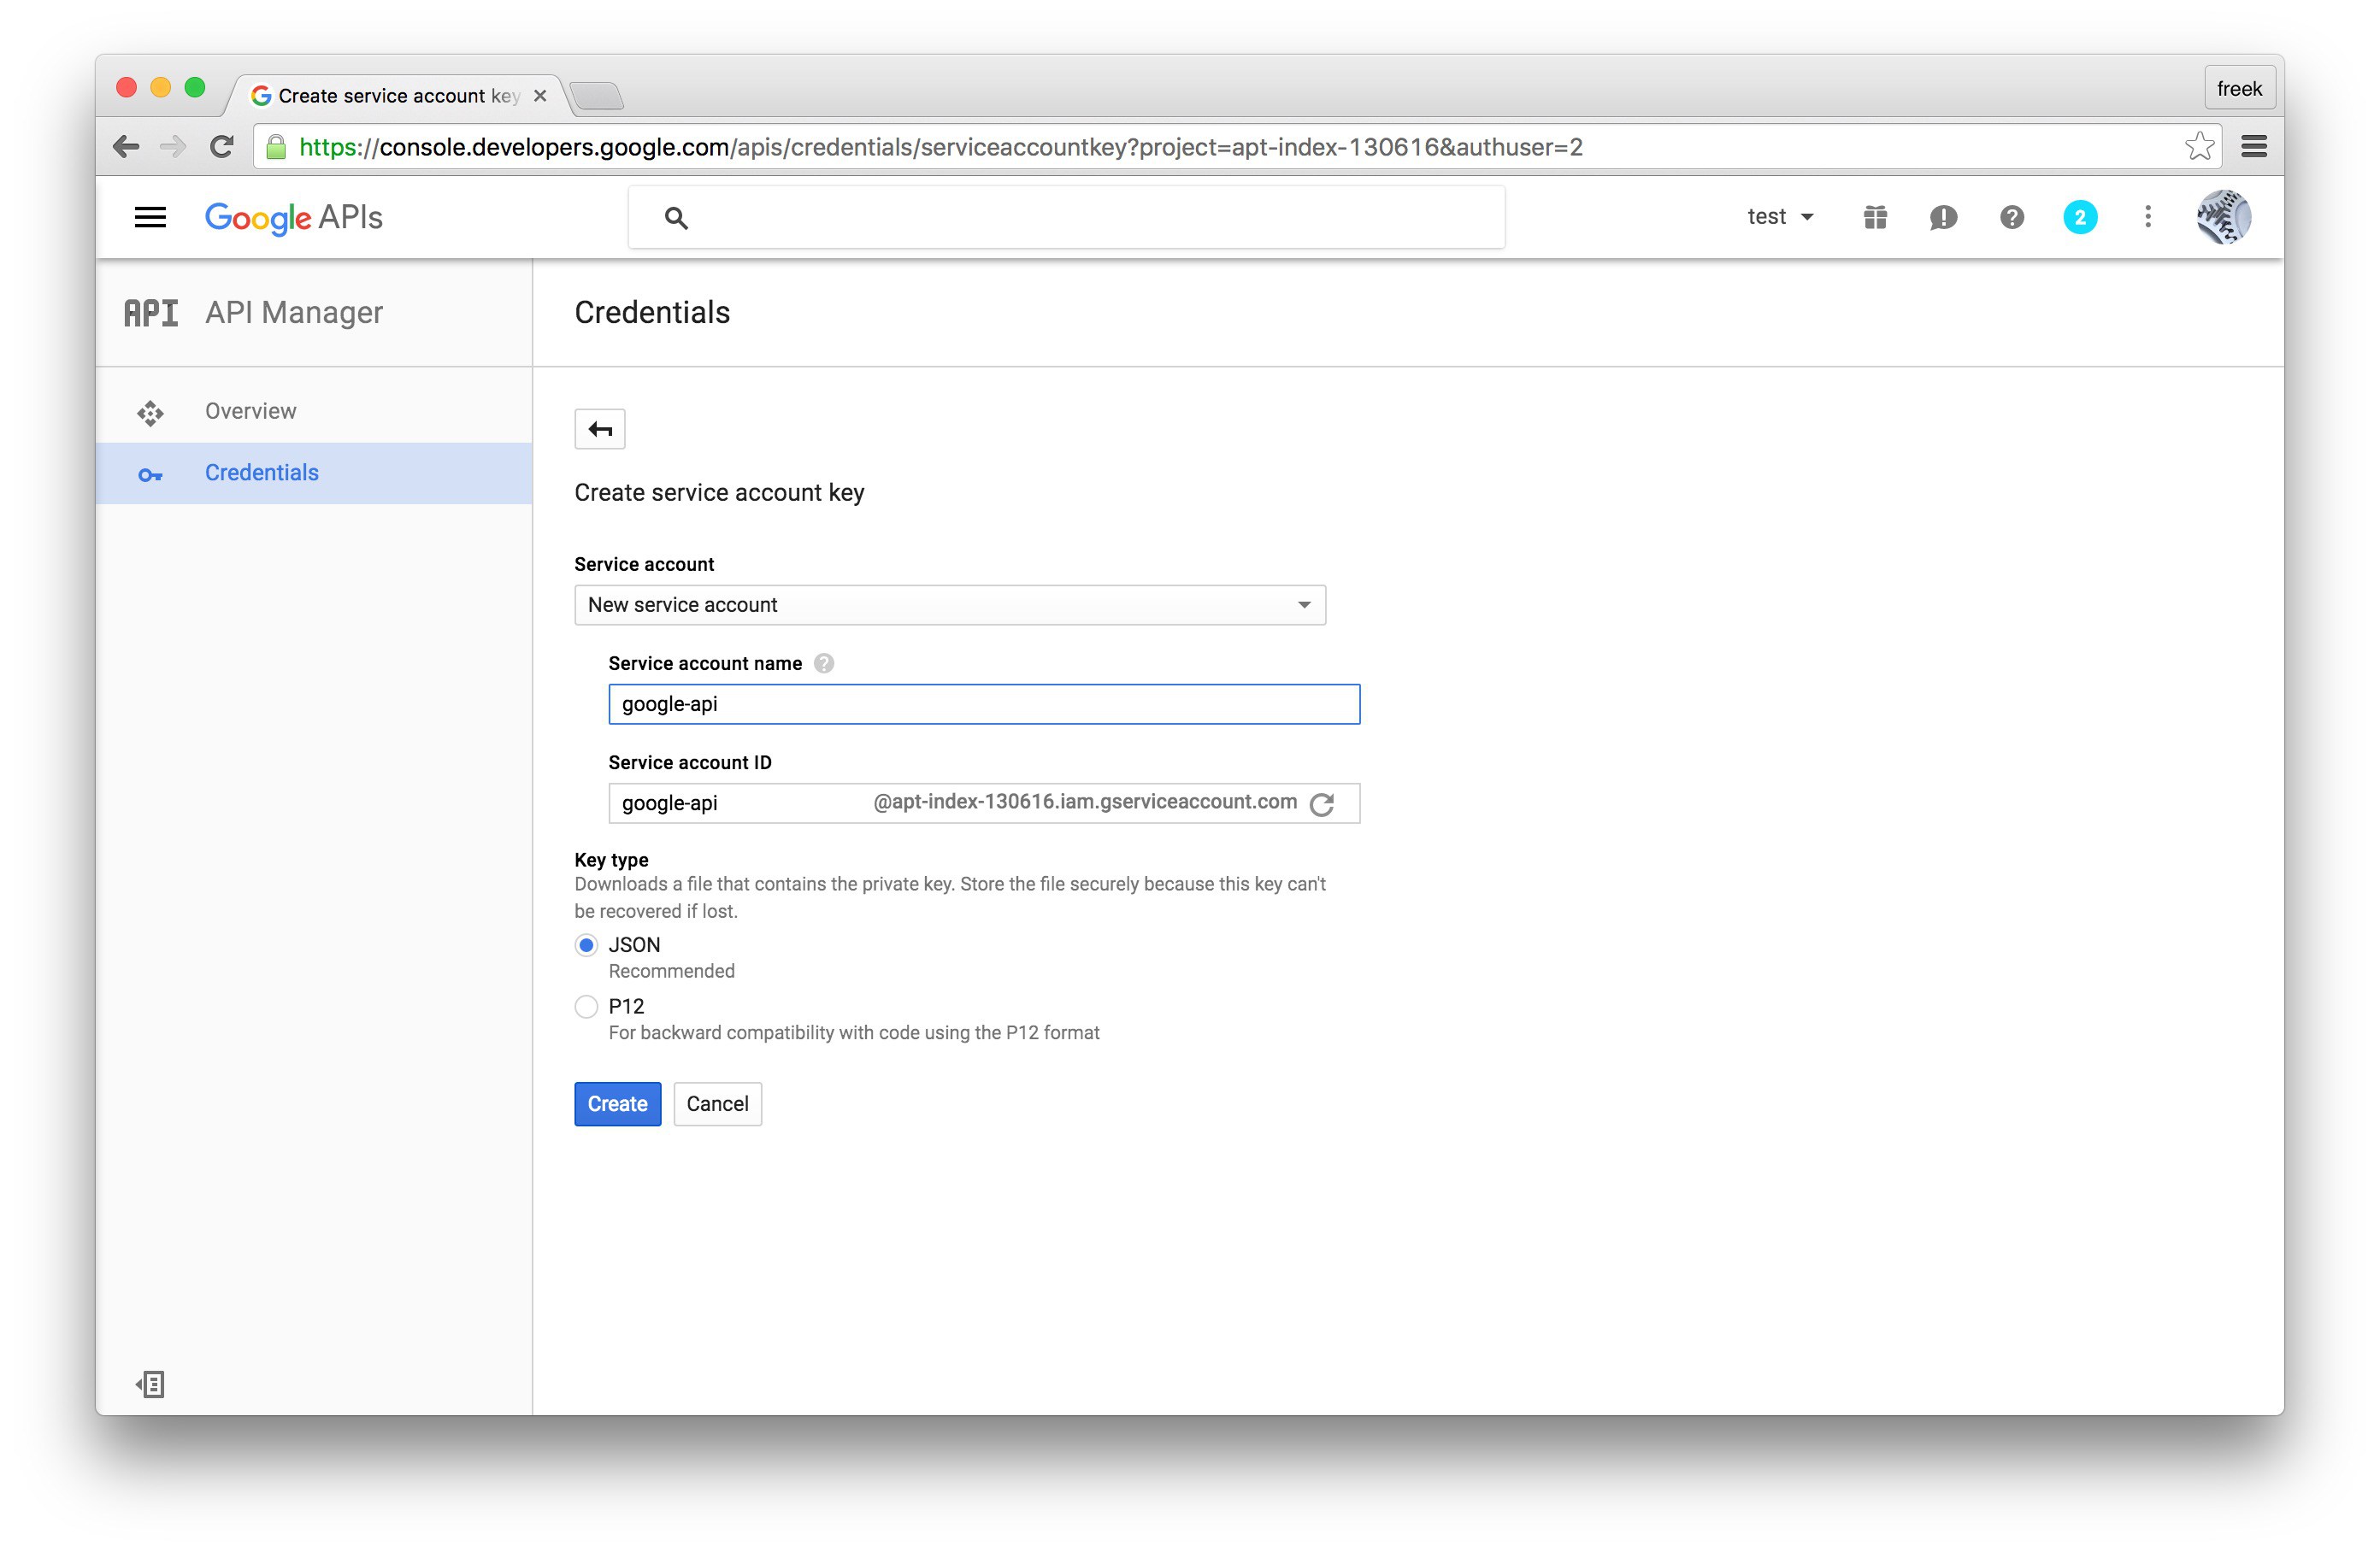Screen dimensions: 2380x1552
Task: Click the back arrow above form
Action: point(599,429)
